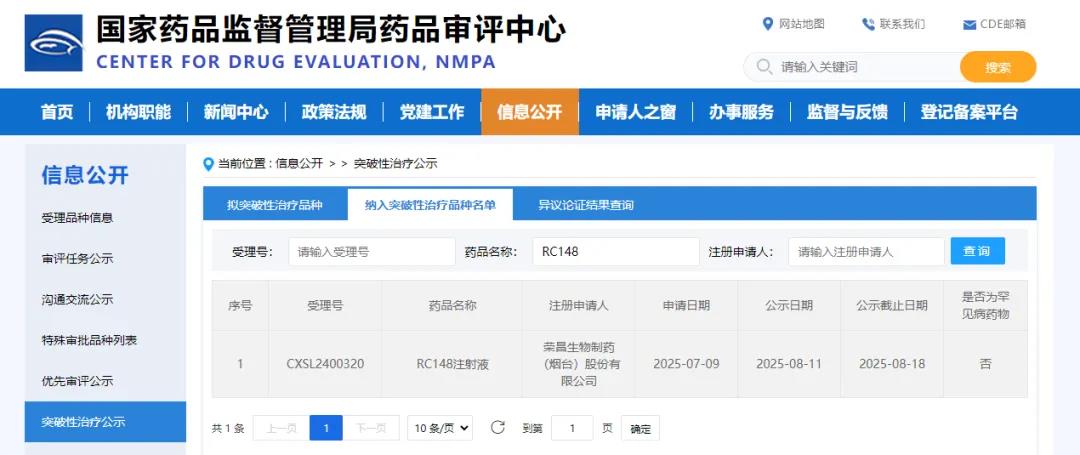
Task: Click 信息公开 in the breadcrumb
Action: coord(299,164)
